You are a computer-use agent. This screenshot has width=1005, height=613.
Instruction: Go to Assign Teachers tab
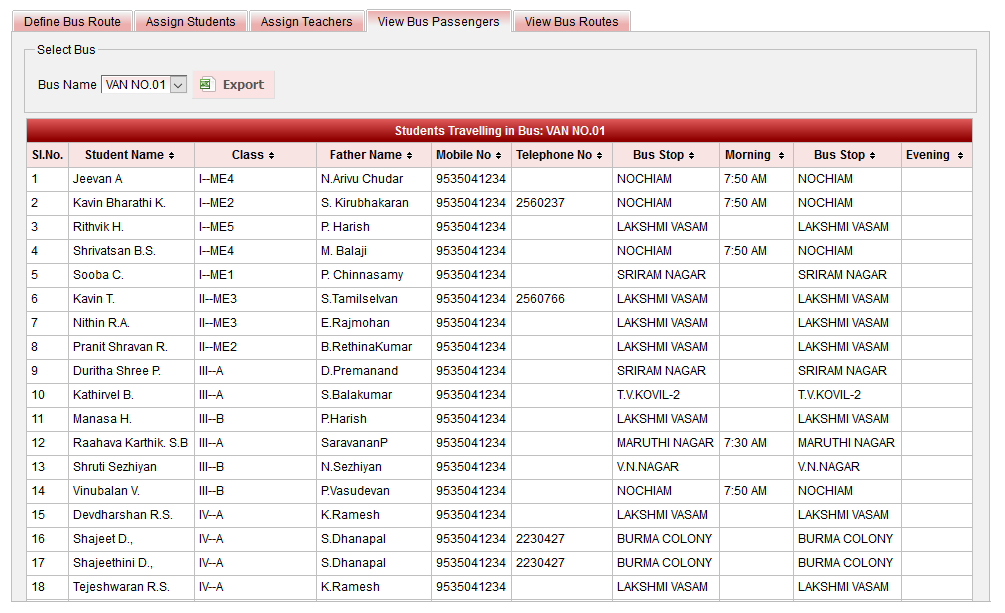[307, 22]
